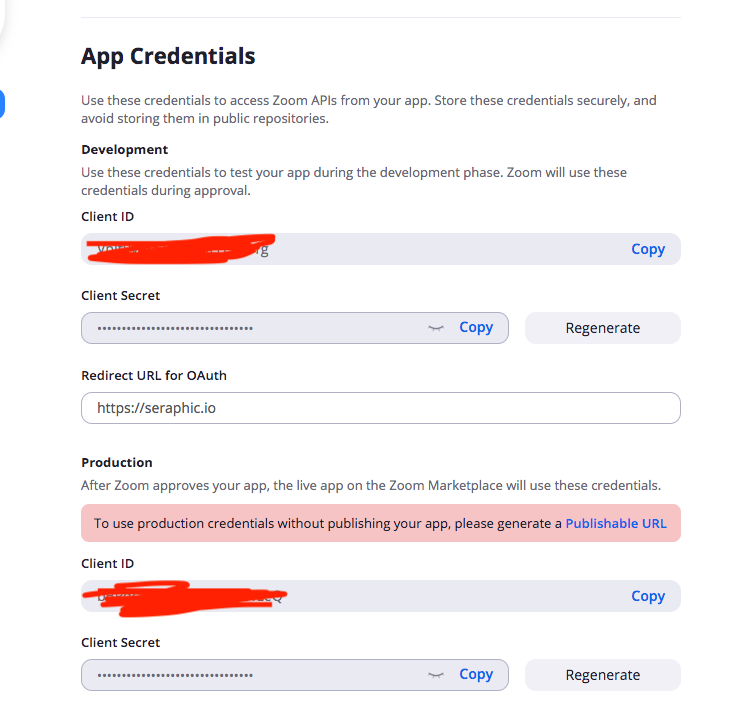The image size is (755, 704).
Task: Click the Production section heading
Action: 117,462
